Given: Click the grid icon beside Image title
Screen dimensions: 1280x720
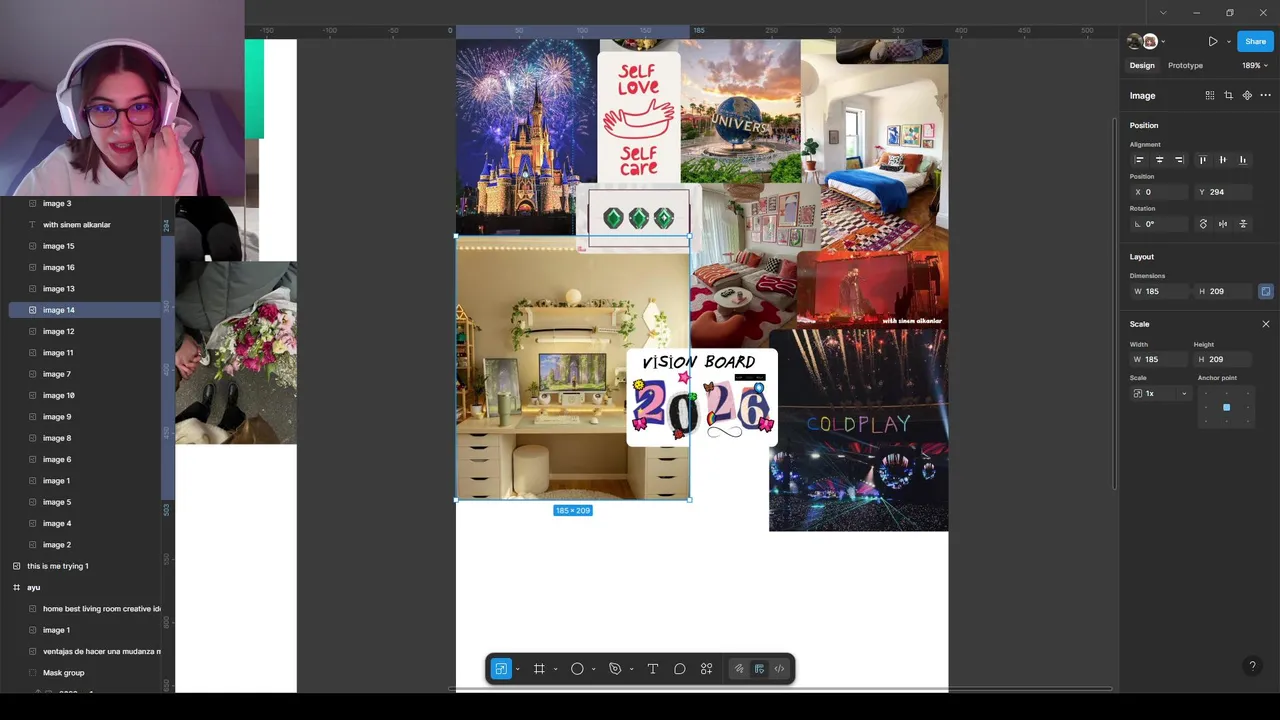Looking at the screenshot, I should (1210, 96).
